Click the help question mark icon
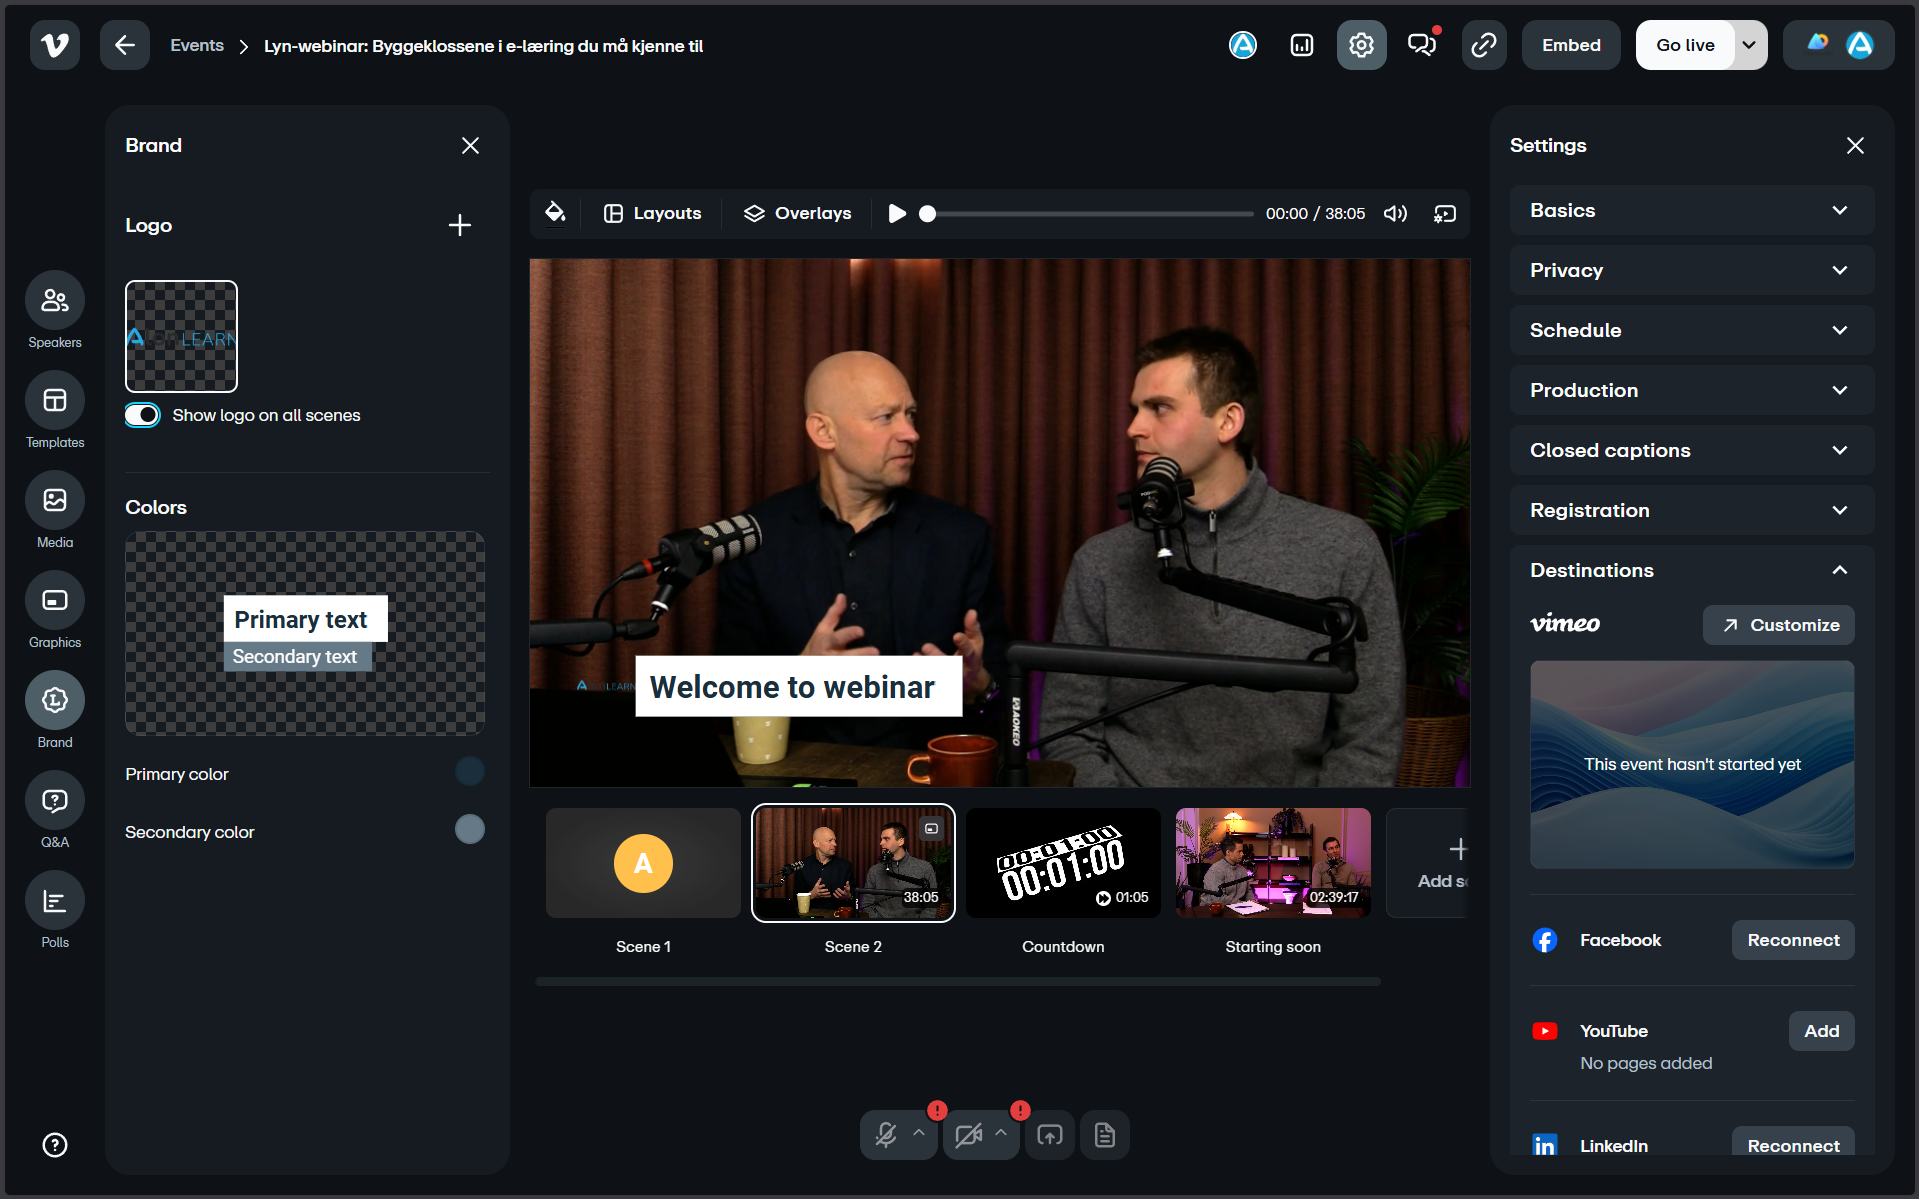The width and height of the screenshot is (1919, 1199). tap(55, 1145)
